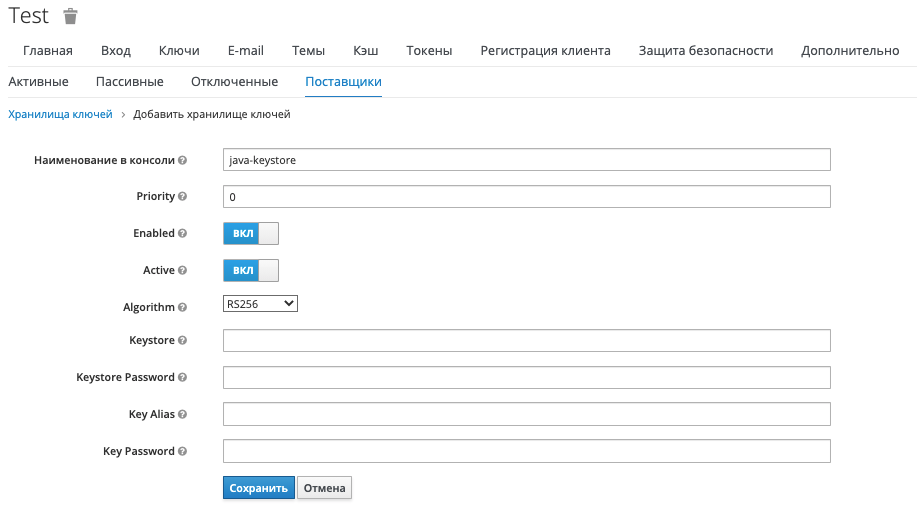Toggle the Enabled switch off
This screenshot has height=519, width=917.
coord(250,233)
